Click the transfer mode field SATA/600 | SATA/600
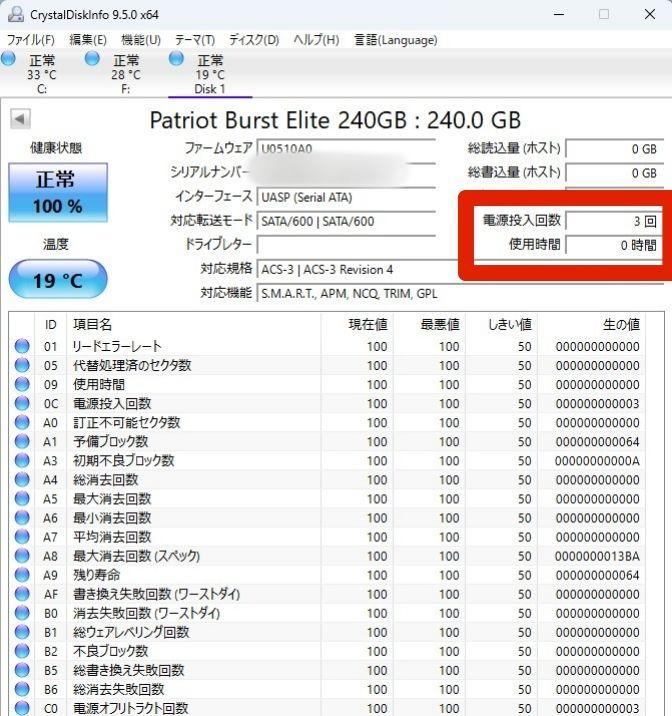The image size is (672, 716). [346, 221]
